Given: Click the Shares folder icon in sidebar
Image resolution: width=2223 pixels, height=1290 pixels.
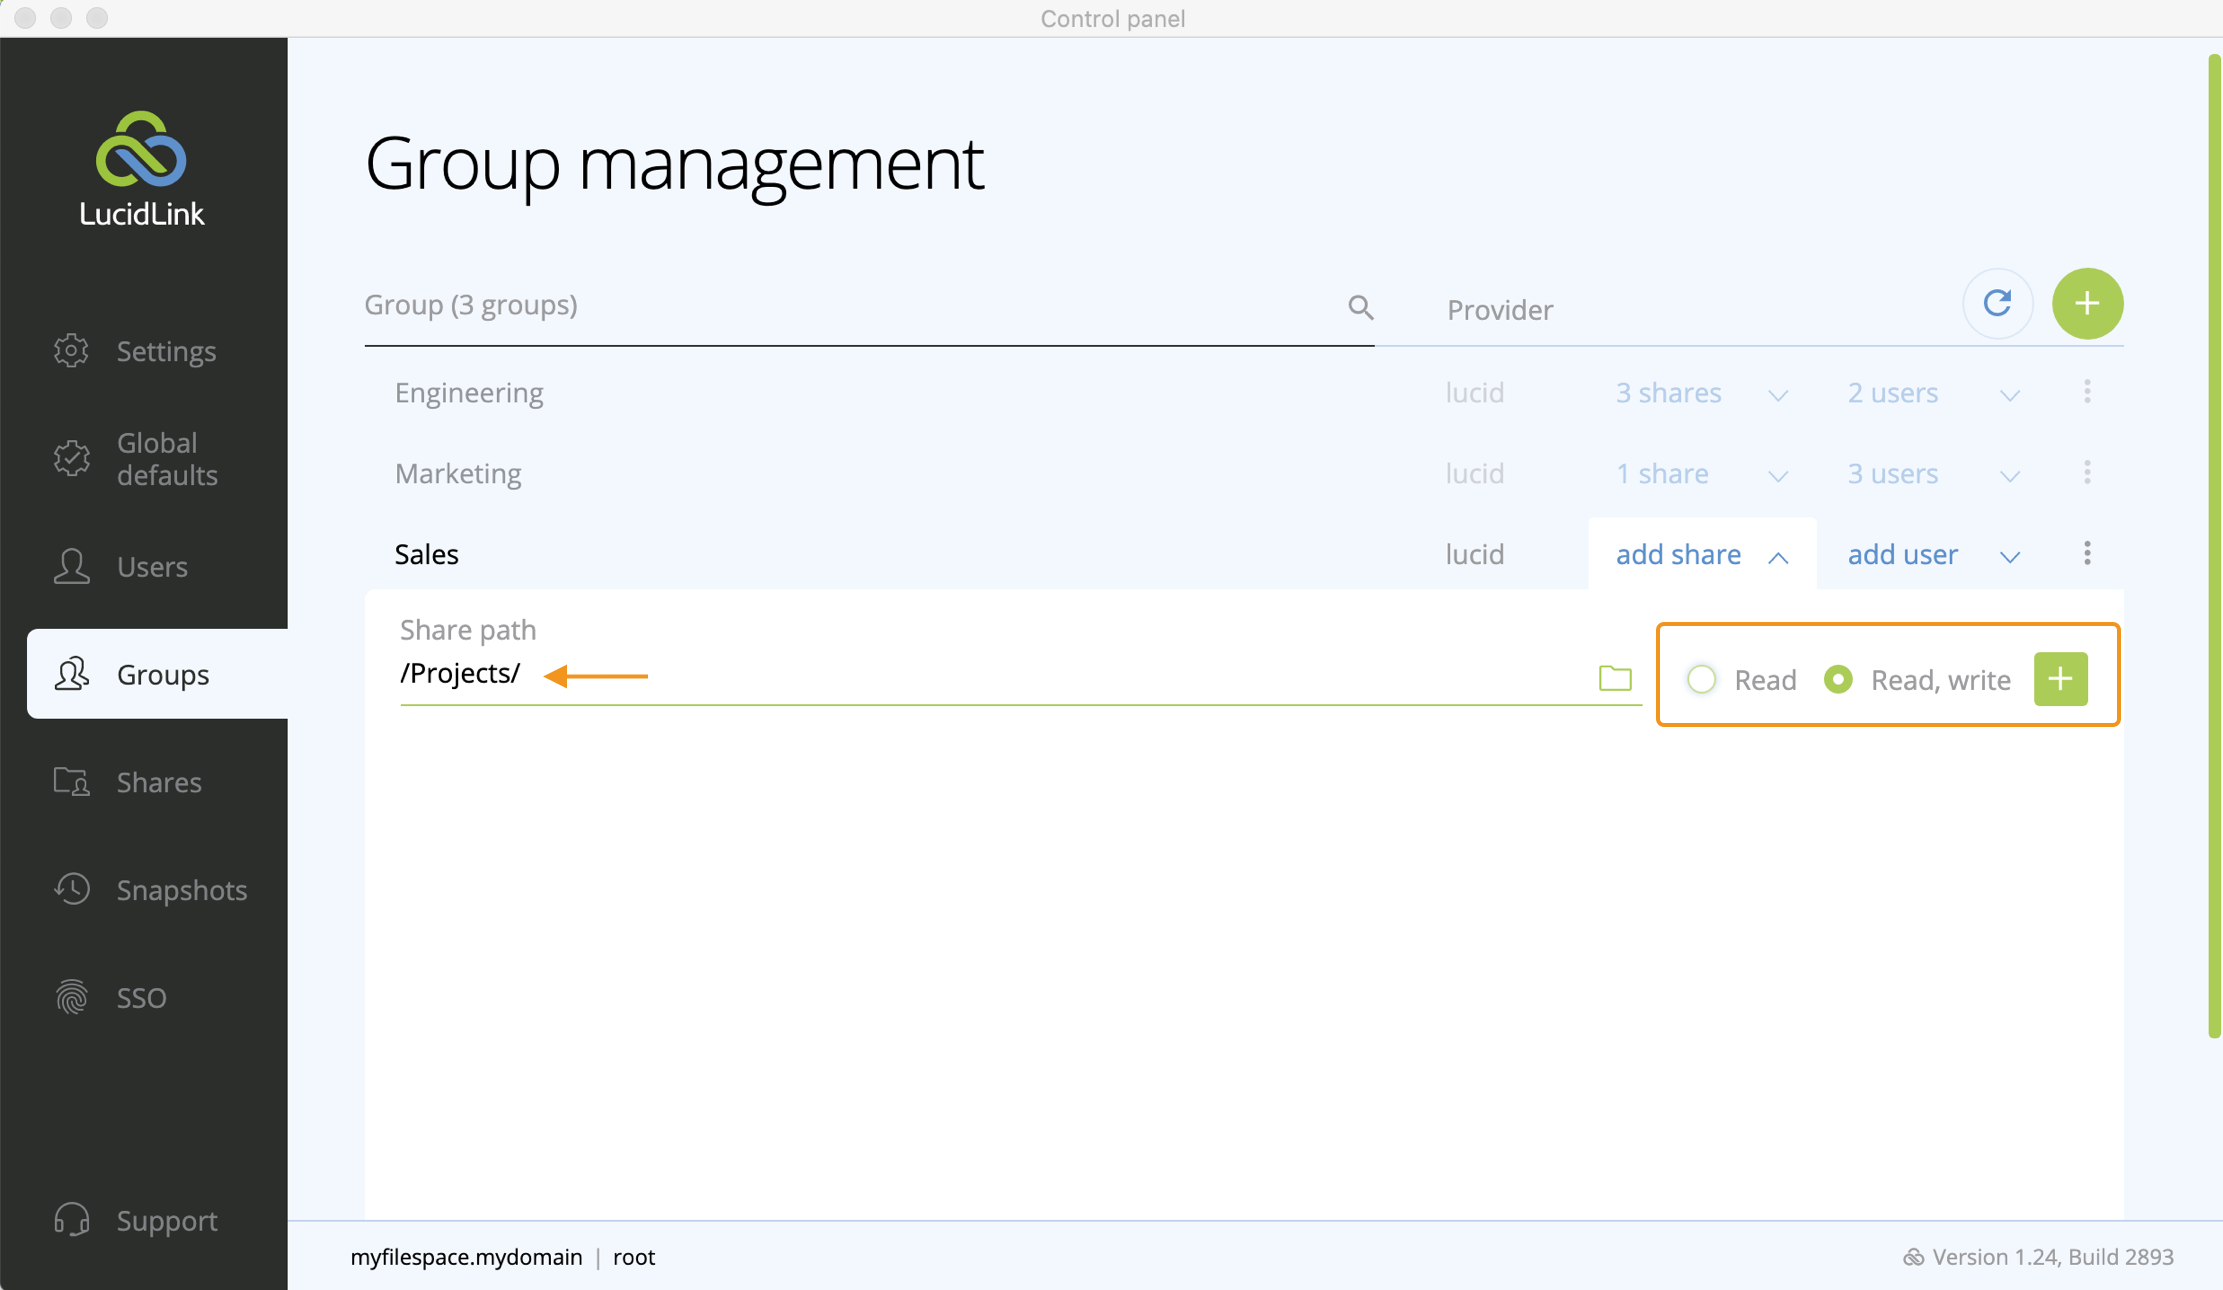Looking at the screenshot, I should (x=71, y=782).
